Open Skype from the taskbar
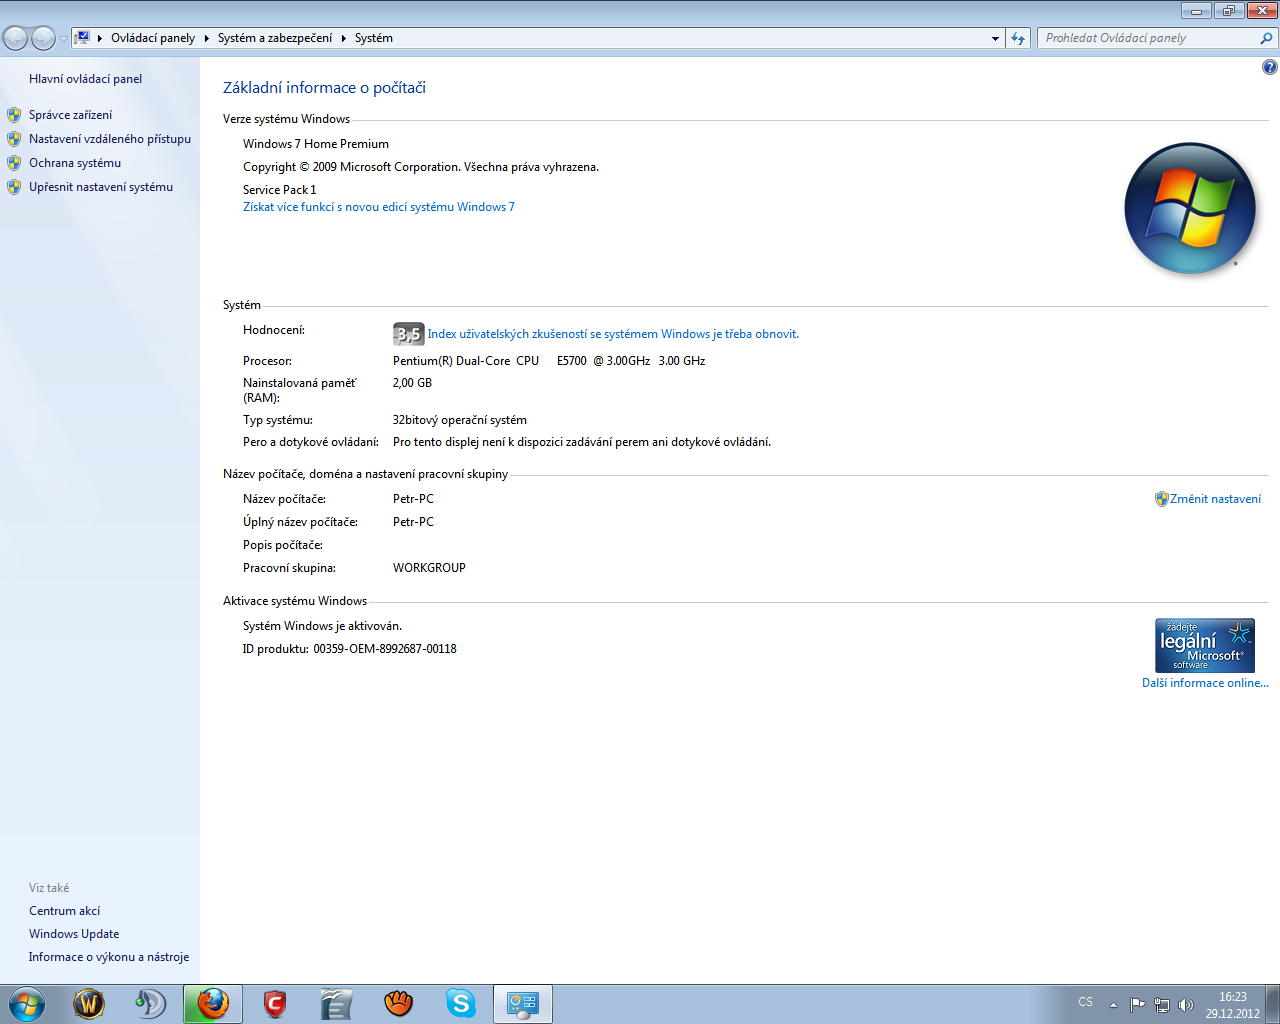 click(x=461, y=1003)
